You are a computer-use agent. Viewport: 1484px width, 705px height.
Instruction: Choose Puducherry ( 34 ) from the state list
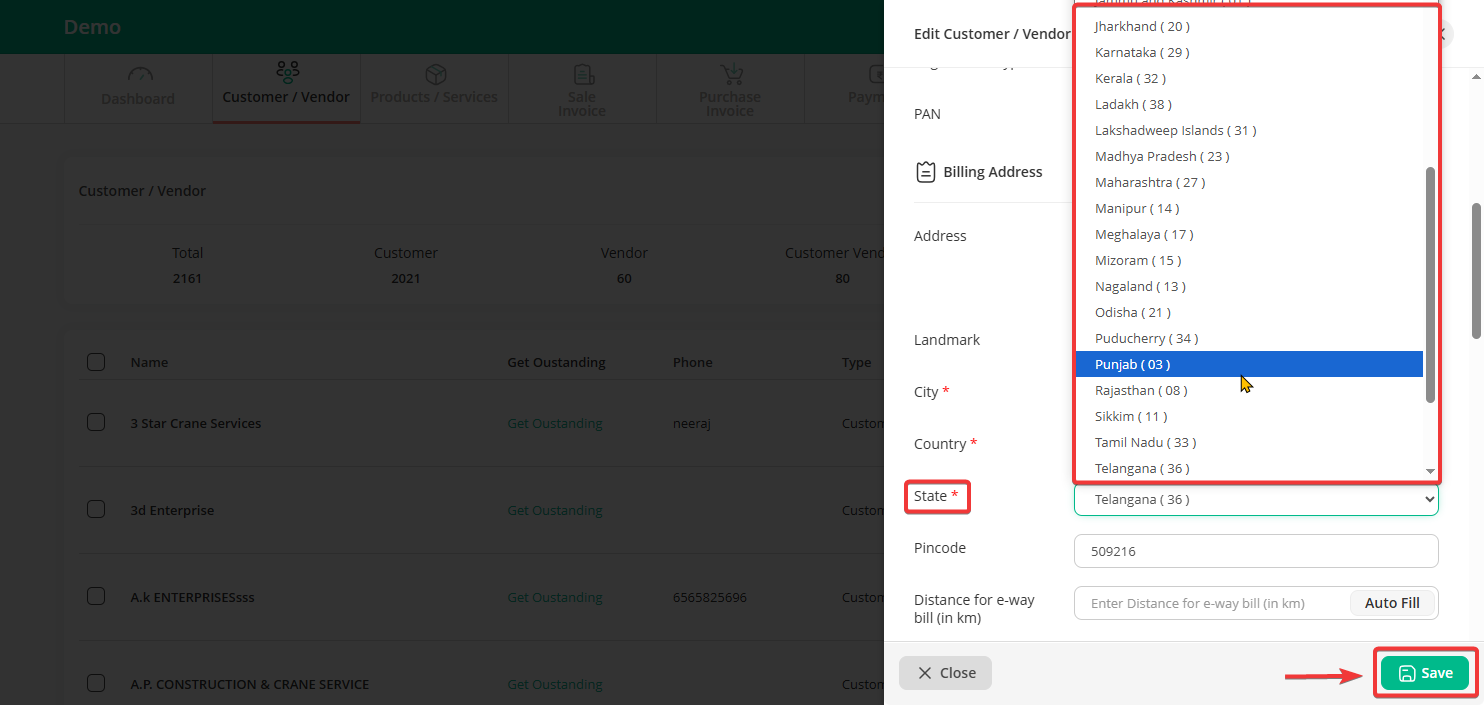[1249, 338]
